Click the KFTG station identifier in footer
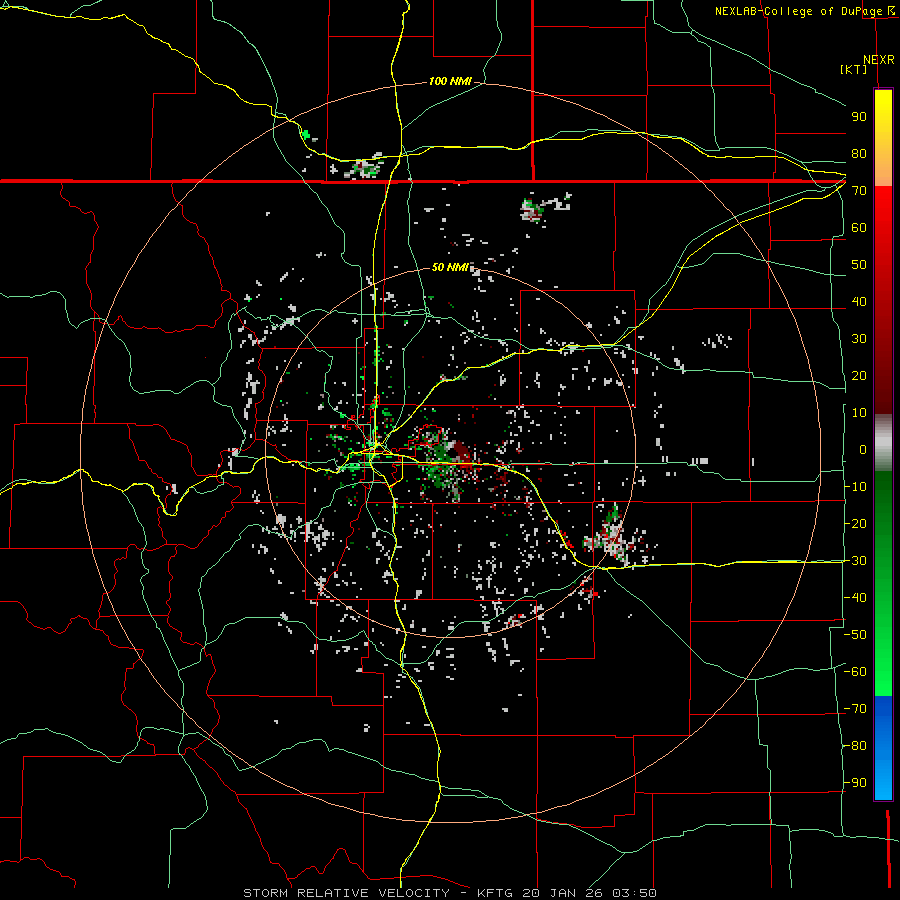The image size is (900, 900). (x=496, y=893)
